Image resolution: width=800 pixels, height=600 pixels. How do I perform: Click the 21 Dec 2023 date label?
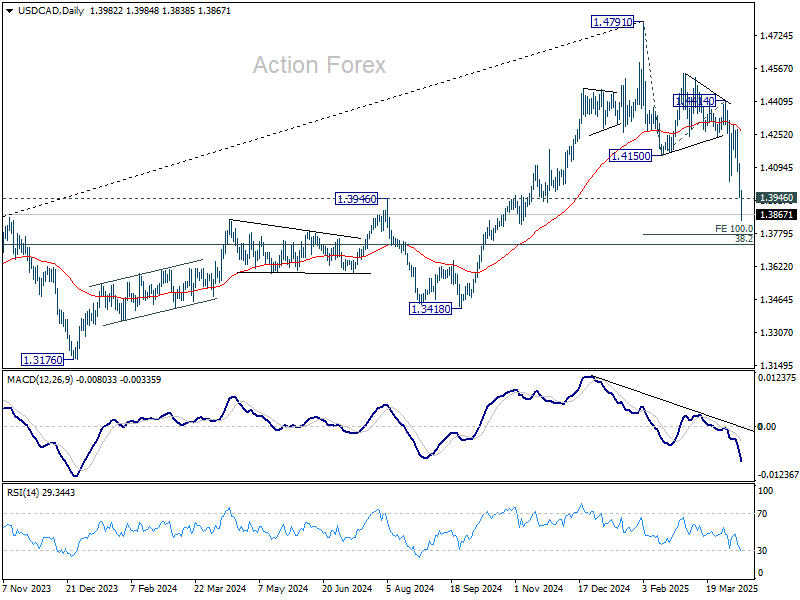(x=92, y=589)
